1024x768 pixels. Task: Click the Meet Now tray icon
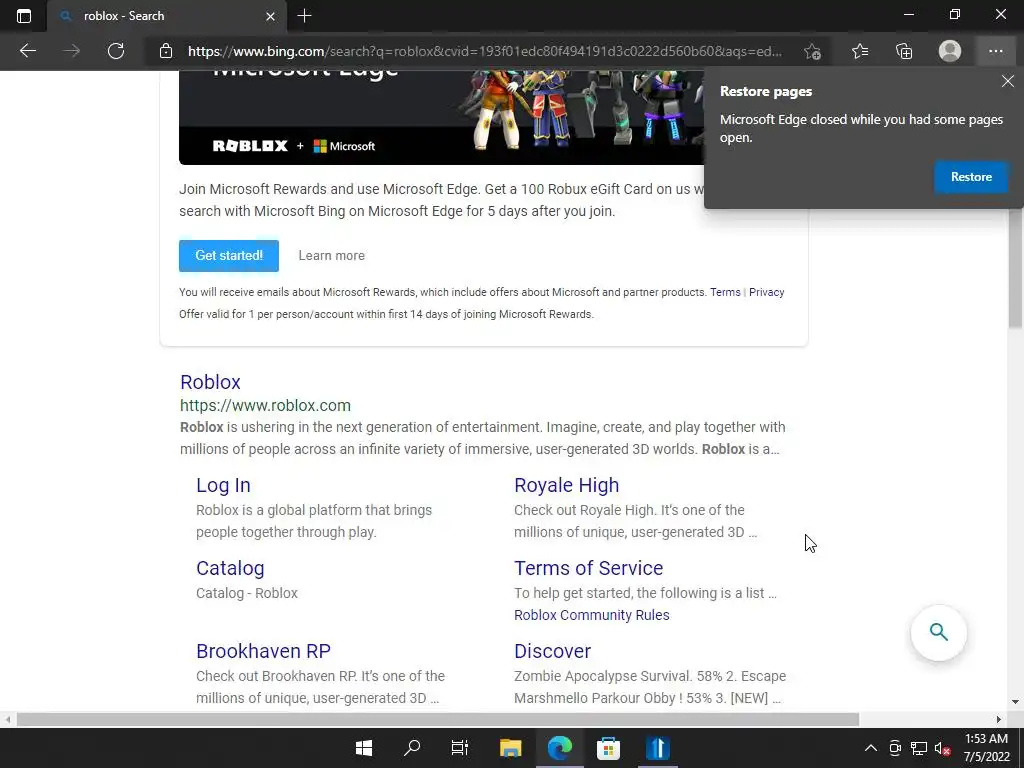pos(895,748)
